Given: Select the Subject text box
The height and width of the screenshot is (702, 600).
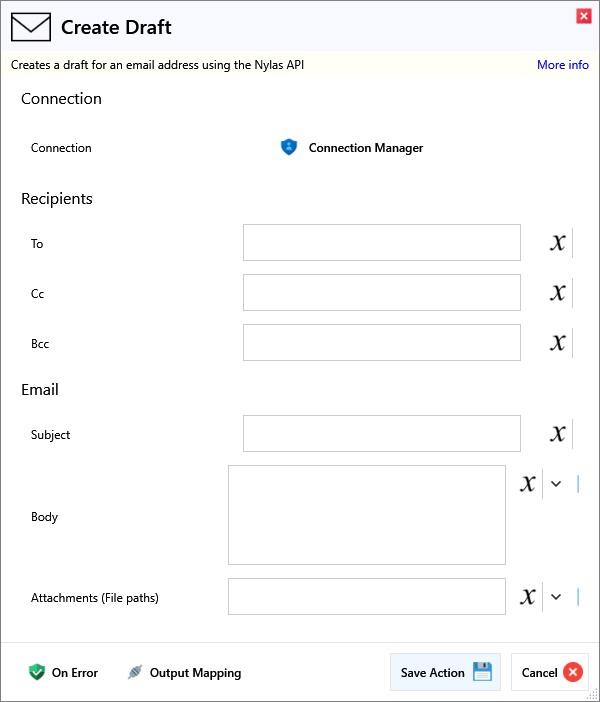Looking at the screenshot, I should 381,434.
